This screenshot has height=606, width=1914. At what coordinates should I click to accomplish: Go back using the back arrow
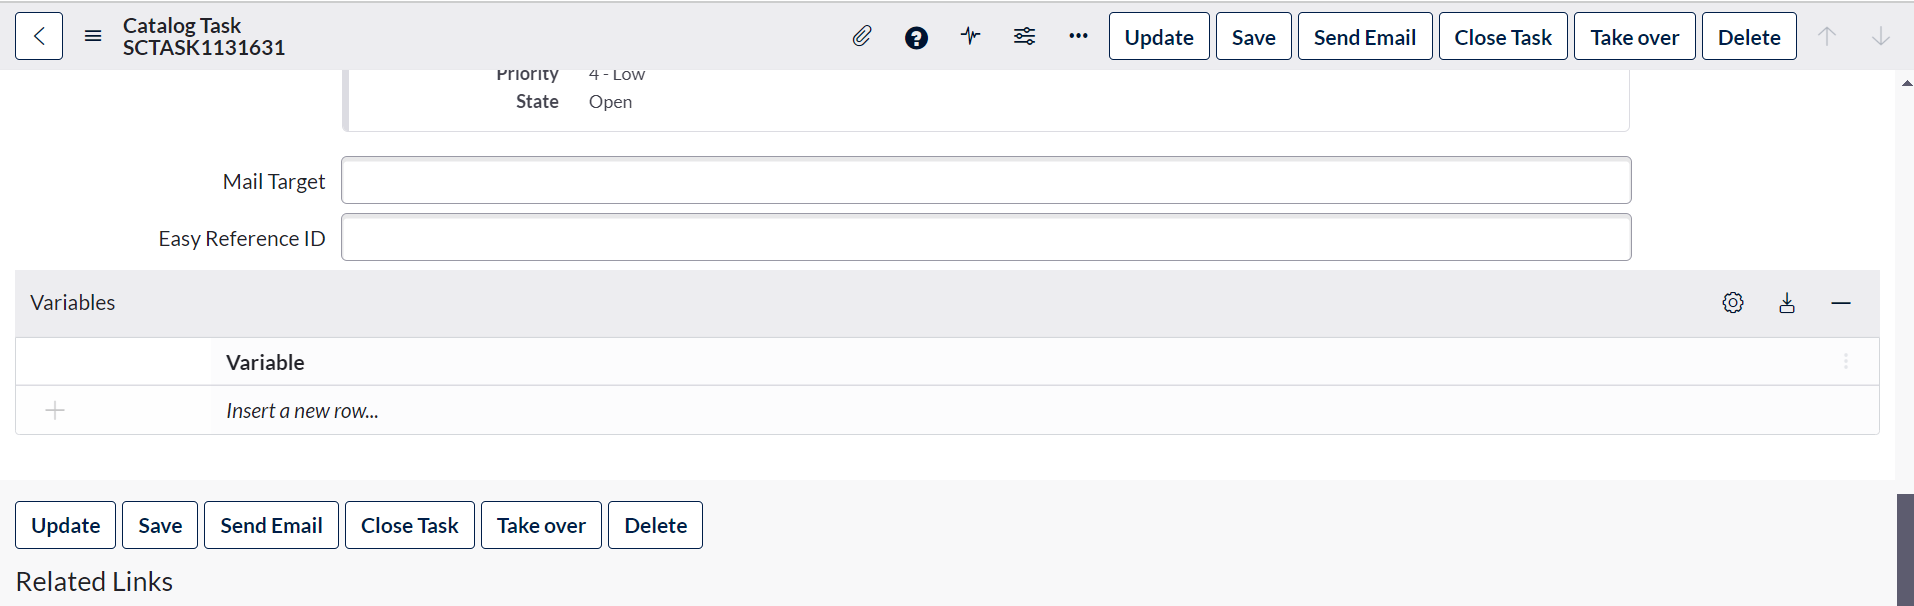tap(38, 35)
